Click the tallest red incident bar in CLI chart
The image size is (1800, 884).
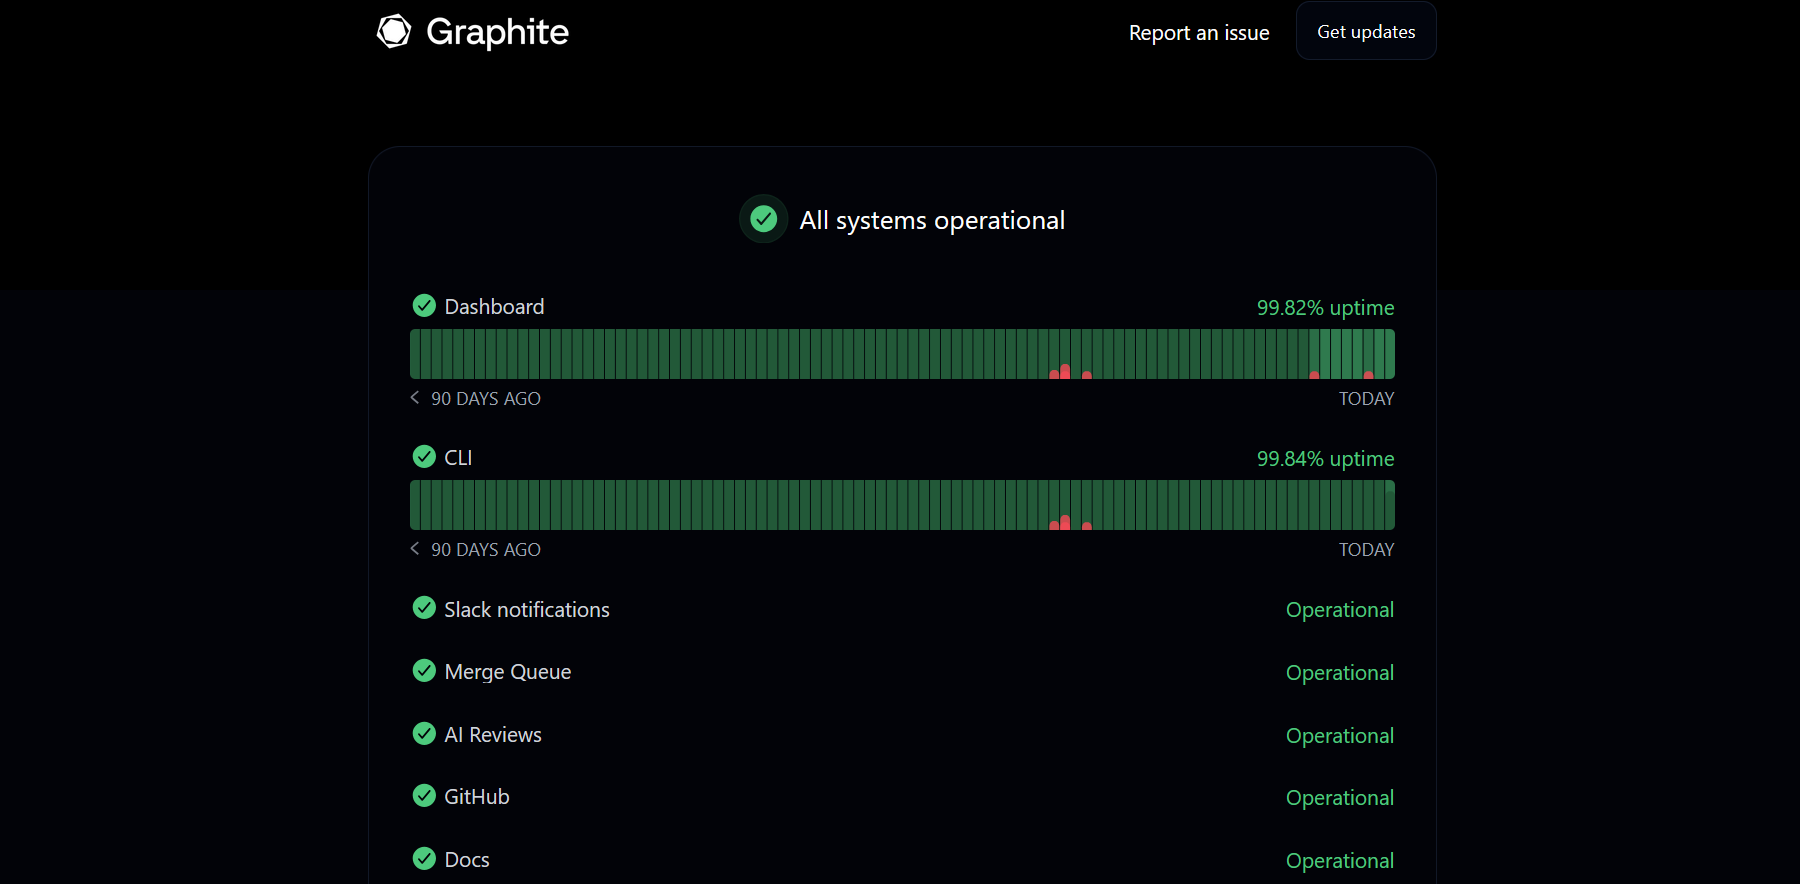click(x=1065, y=522)
